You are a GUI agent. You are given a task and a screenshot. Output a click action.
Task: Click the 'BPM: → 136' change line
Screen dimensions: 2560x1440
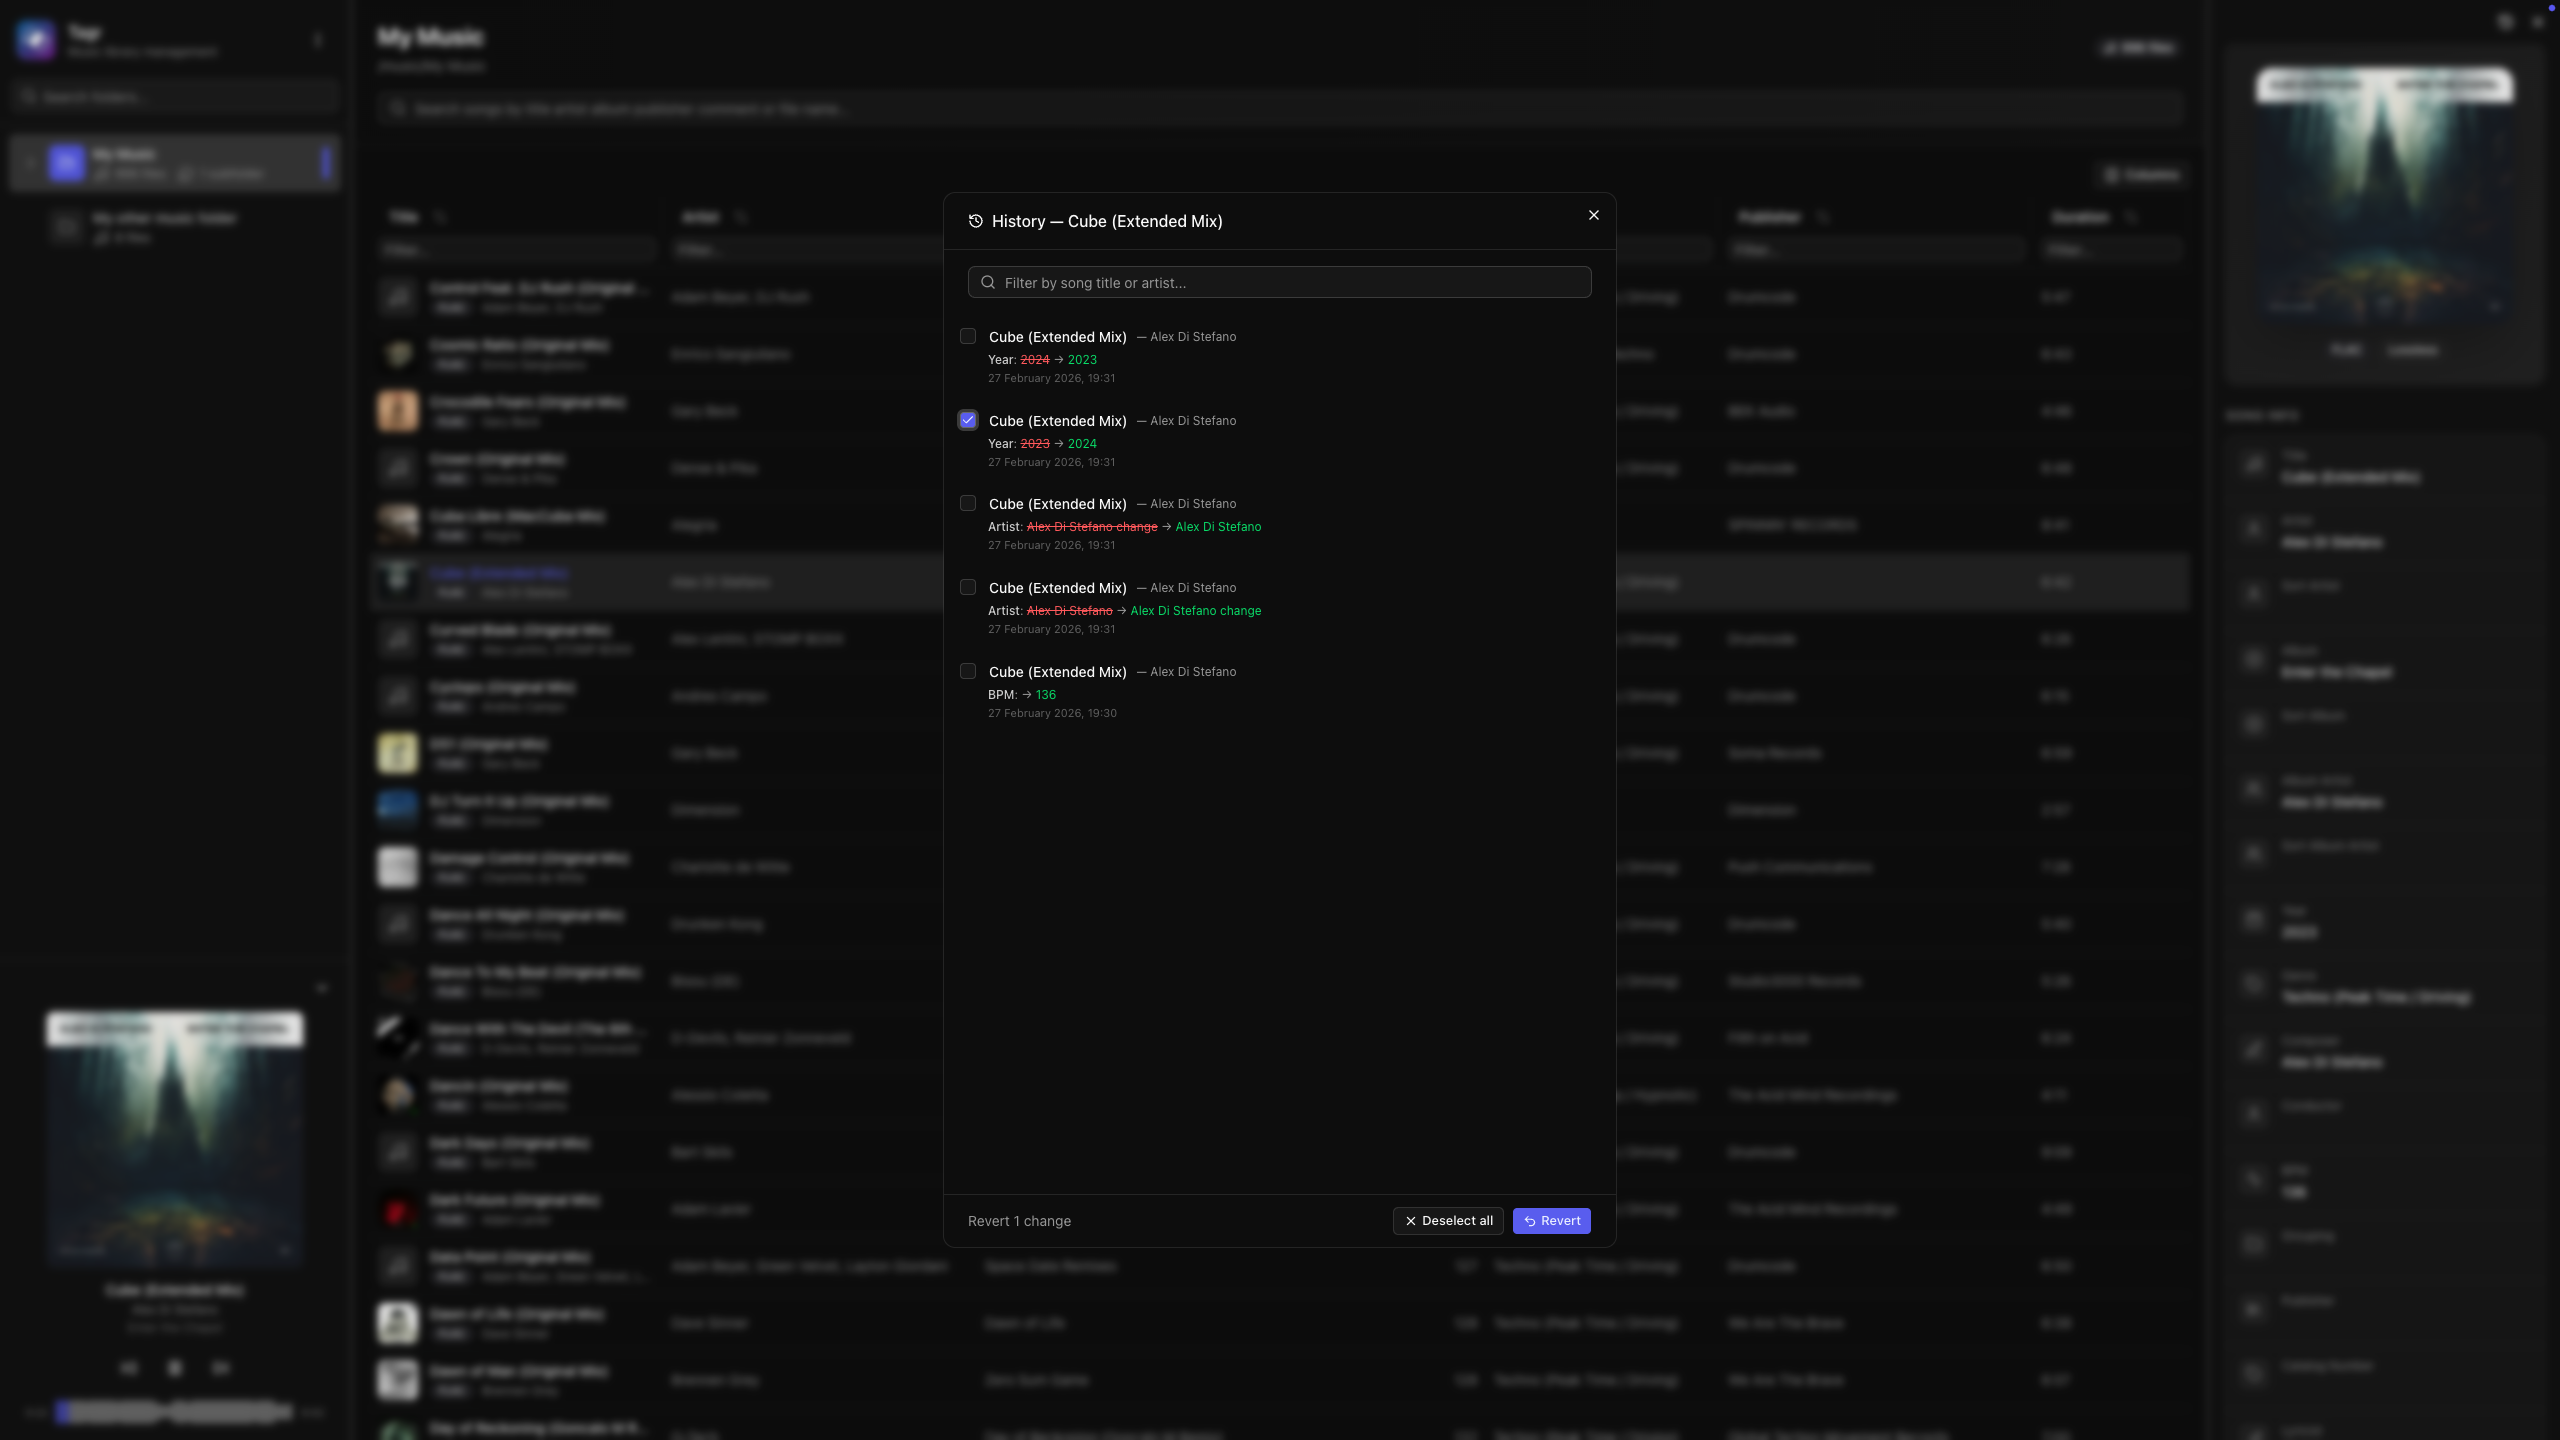coord(1022,695)
